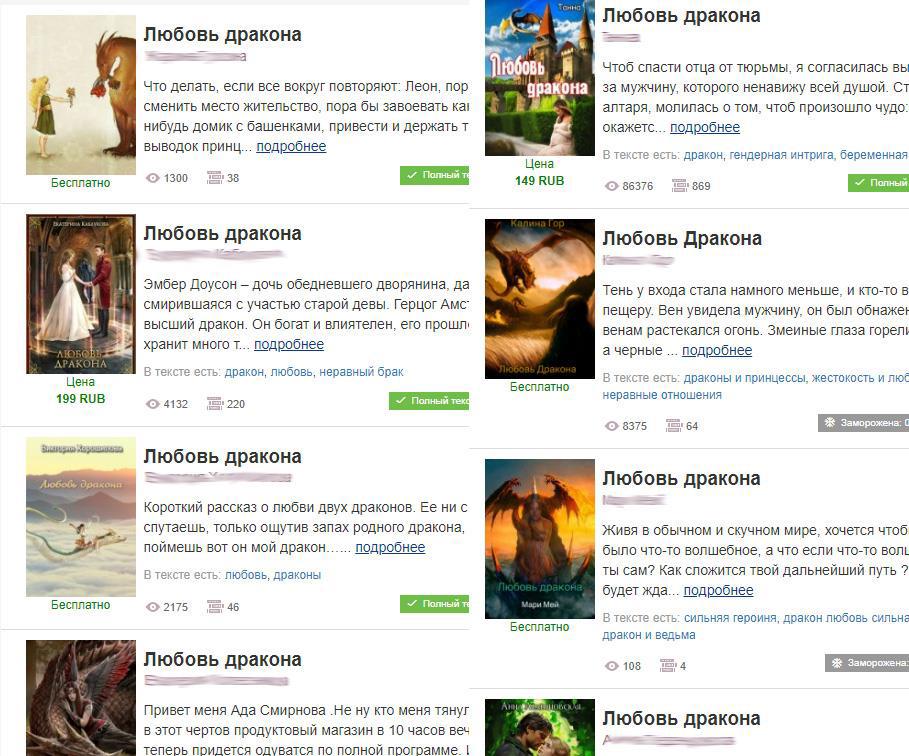The height and width of the screenshot is (756, 909).
Task: Click the views eye icon showing 1300
Action: click(x=152, y=178)
